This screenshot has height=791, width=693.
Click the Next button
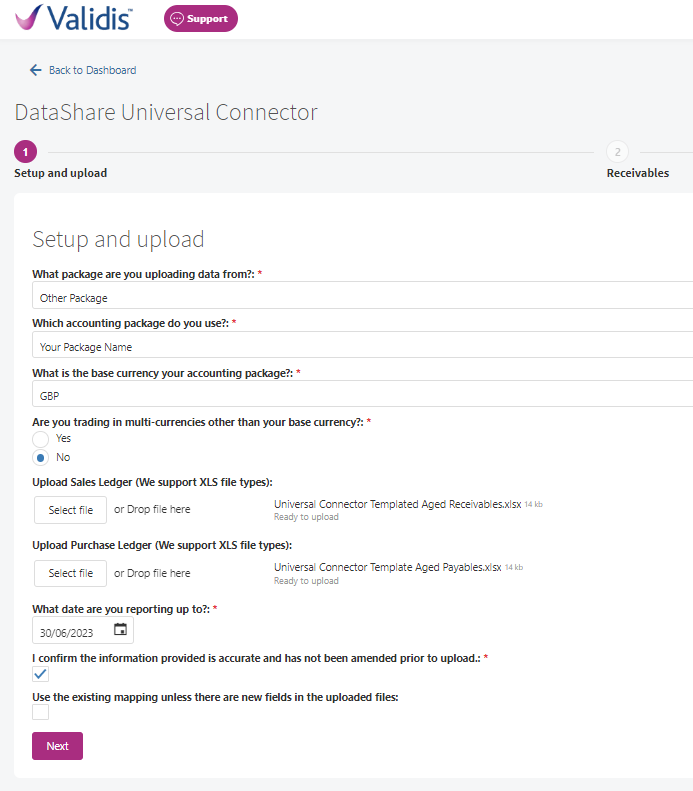57,746
